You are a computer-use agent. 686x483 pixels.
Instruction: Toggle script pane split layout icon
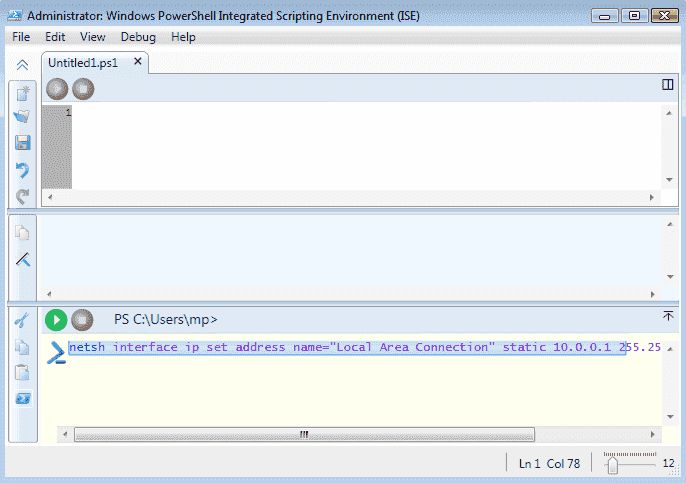(x=667, y=84)
